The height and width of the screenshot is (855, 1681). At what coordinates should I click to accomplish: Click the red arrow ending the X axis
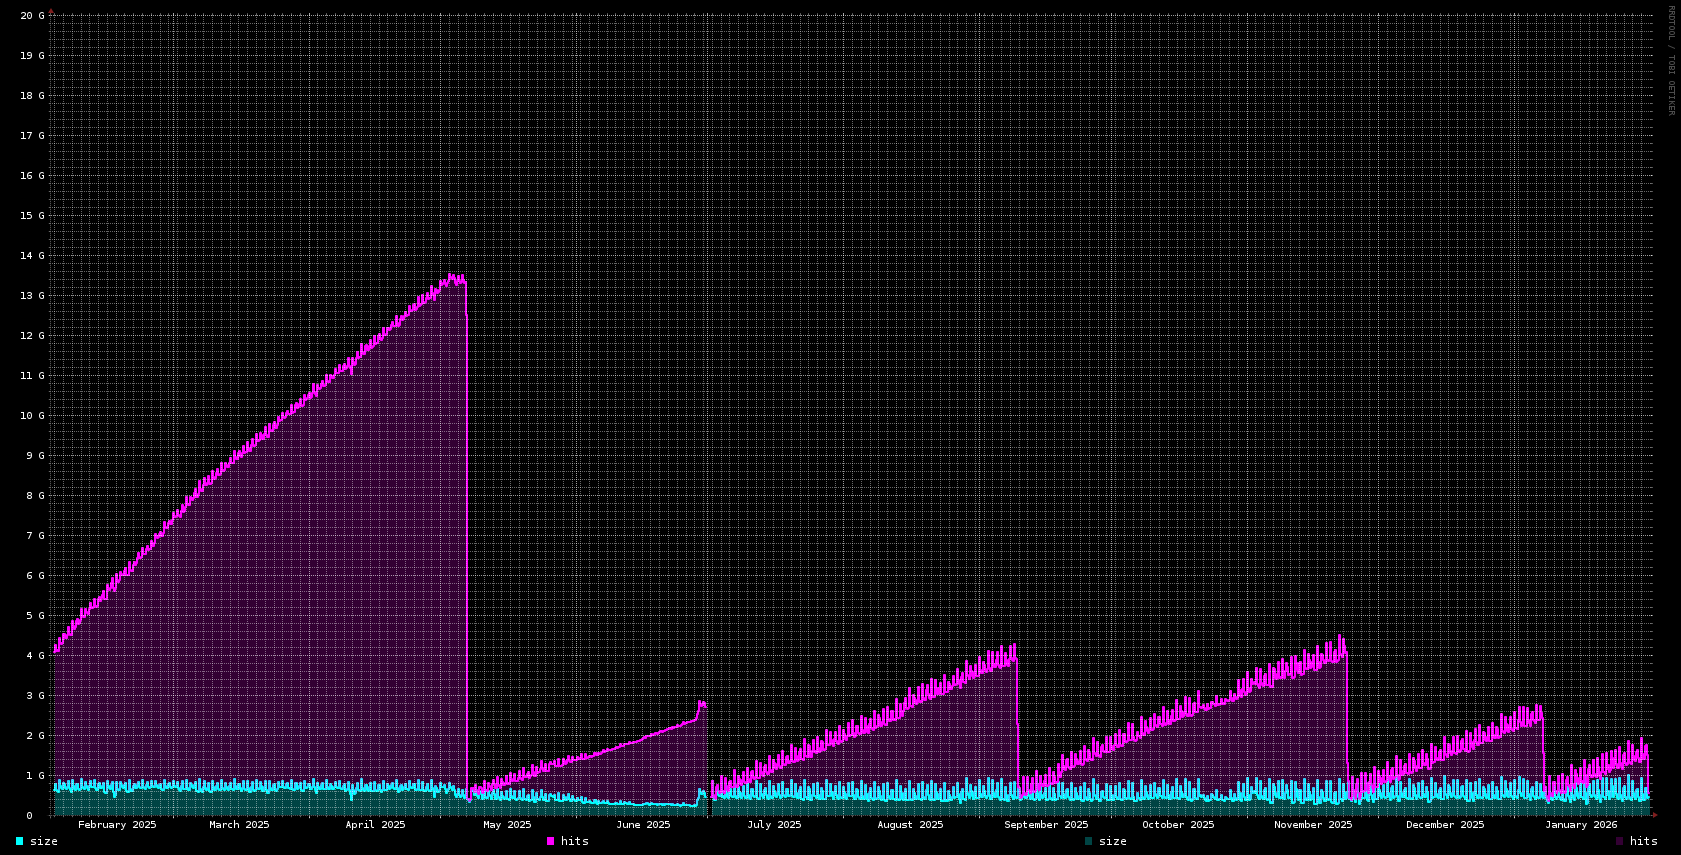(x=1654, y=815)
